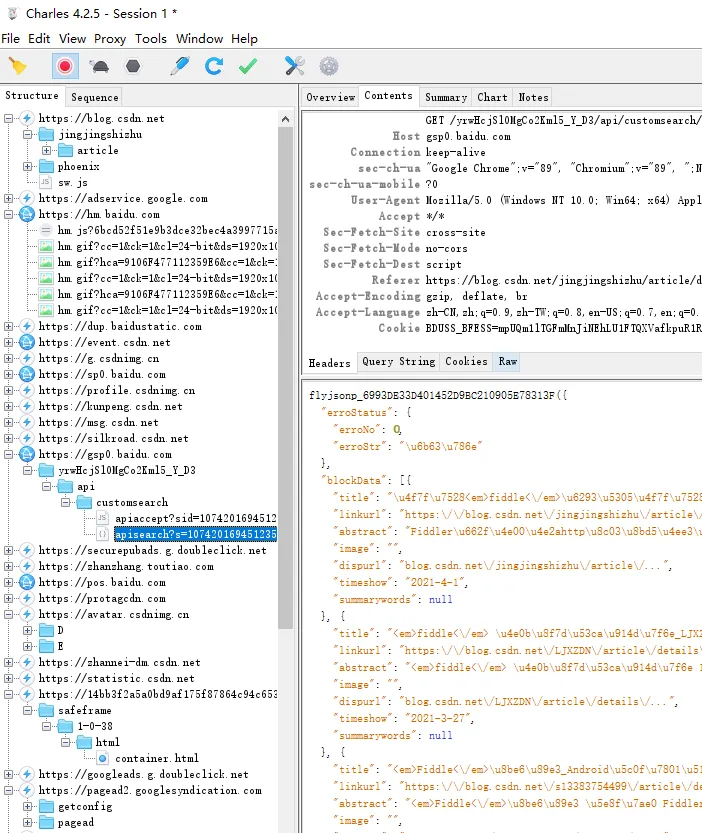702x833 pixels.
Task: Collapse the jingjingshizhu folder
Action: [x=28, y=134]
